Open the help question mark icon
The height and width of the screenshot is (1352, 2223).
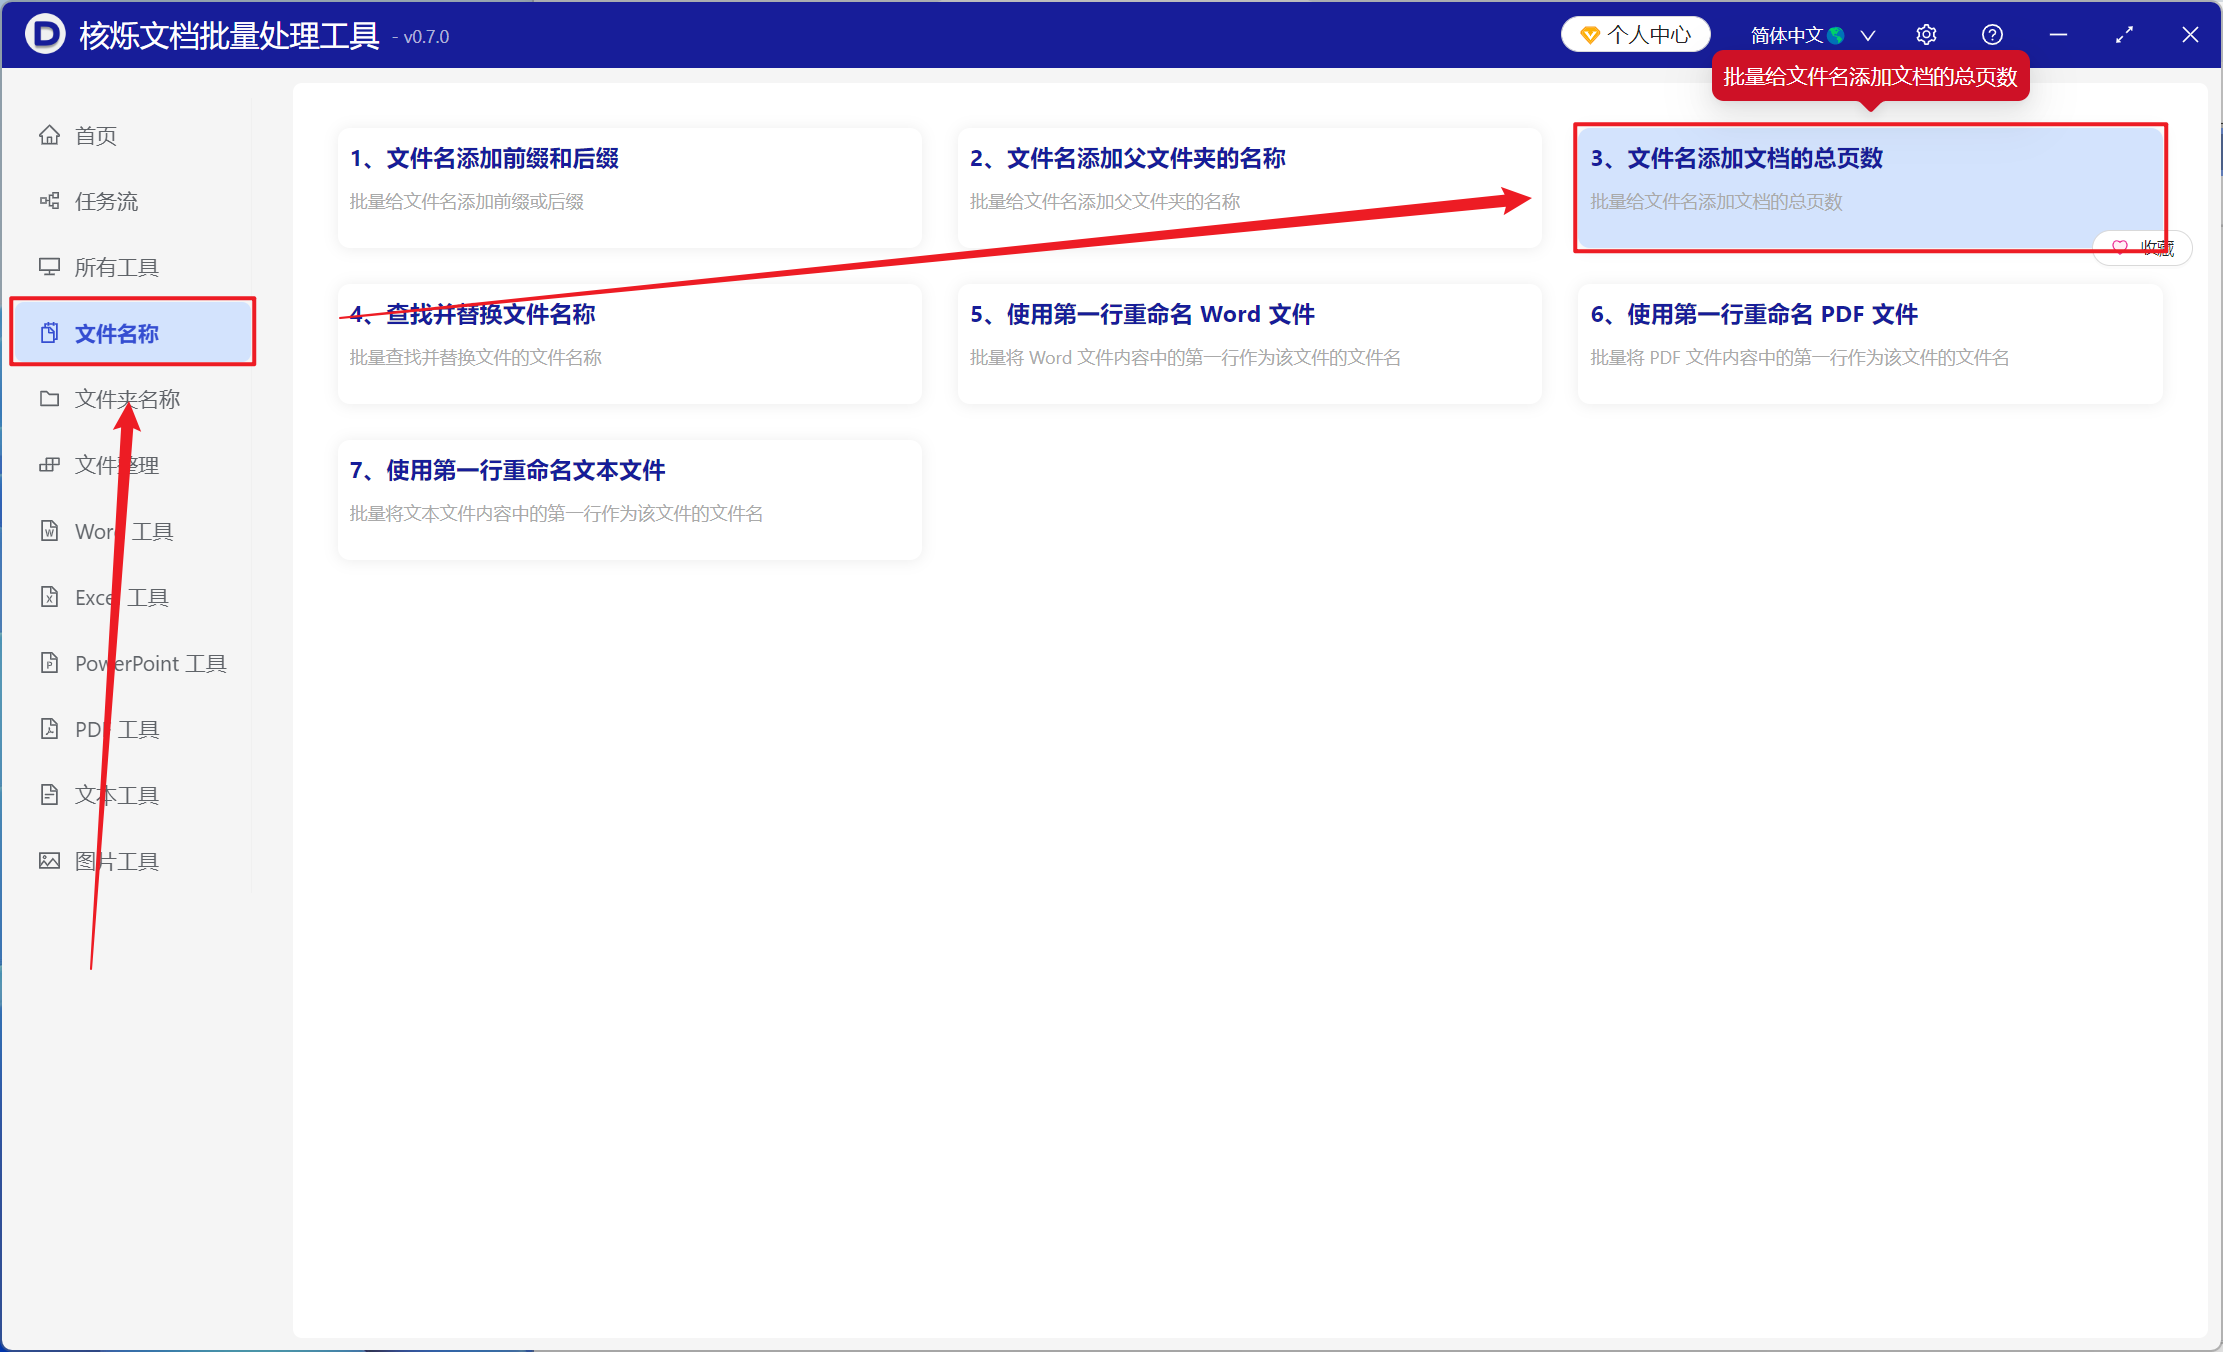[1992, 35]
